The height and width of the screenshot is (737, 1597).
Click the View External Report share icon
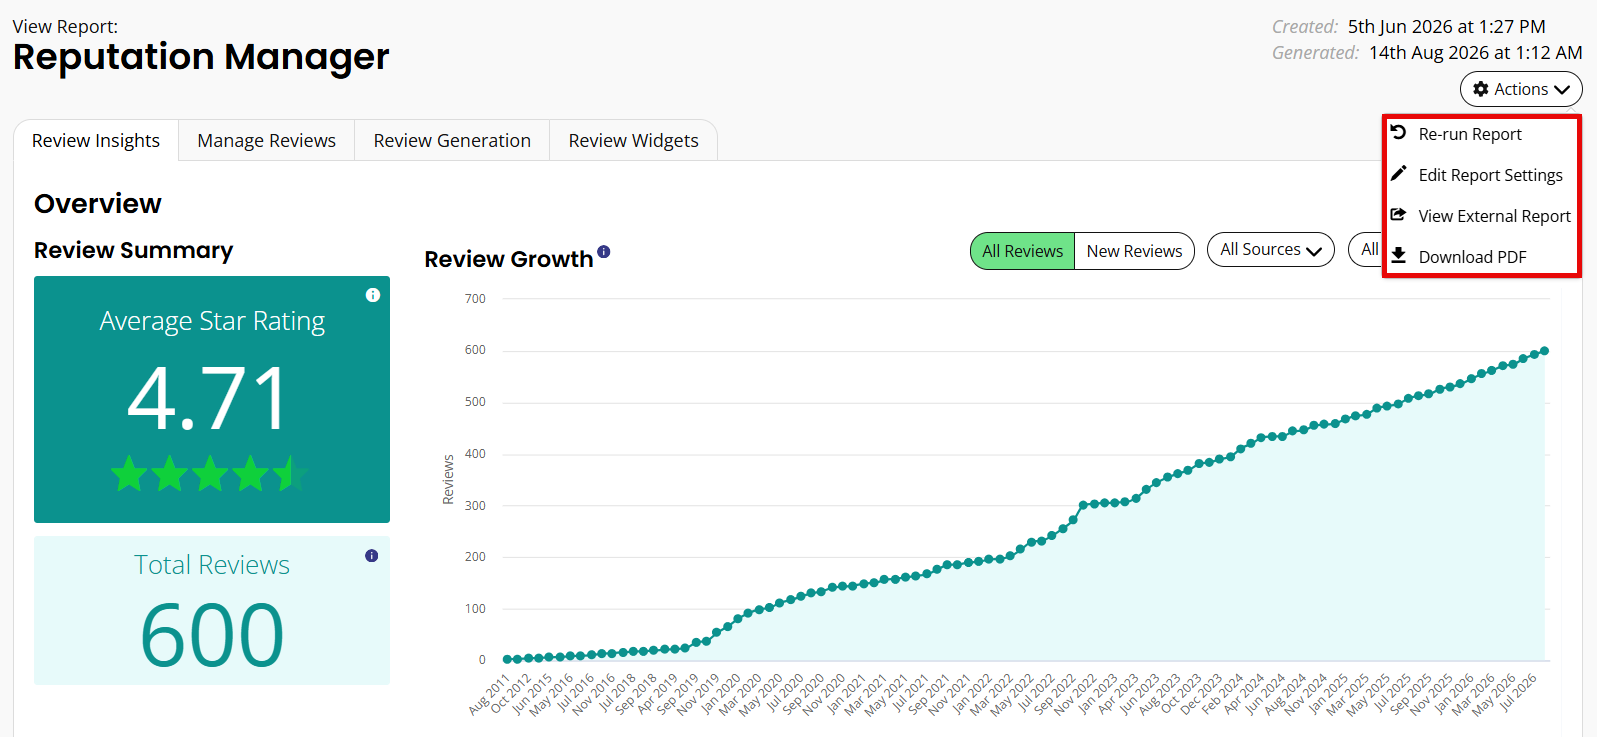[1398, 214]
